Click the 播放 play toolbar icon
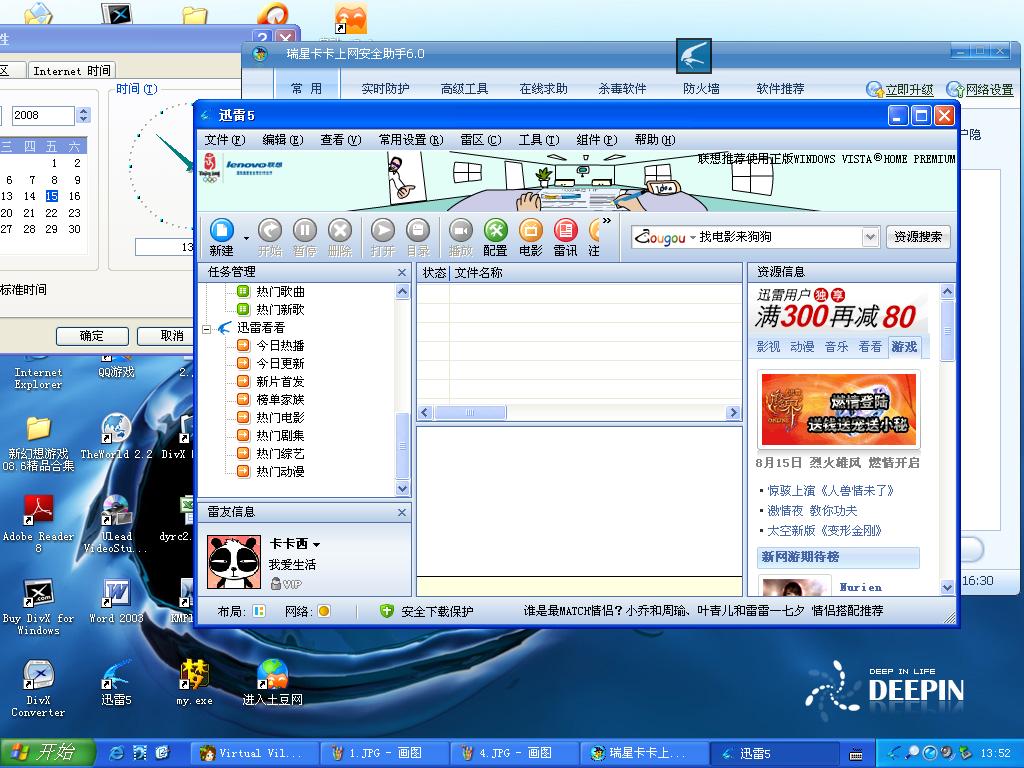The image size is (1024, 768). [x=460, y=238]
